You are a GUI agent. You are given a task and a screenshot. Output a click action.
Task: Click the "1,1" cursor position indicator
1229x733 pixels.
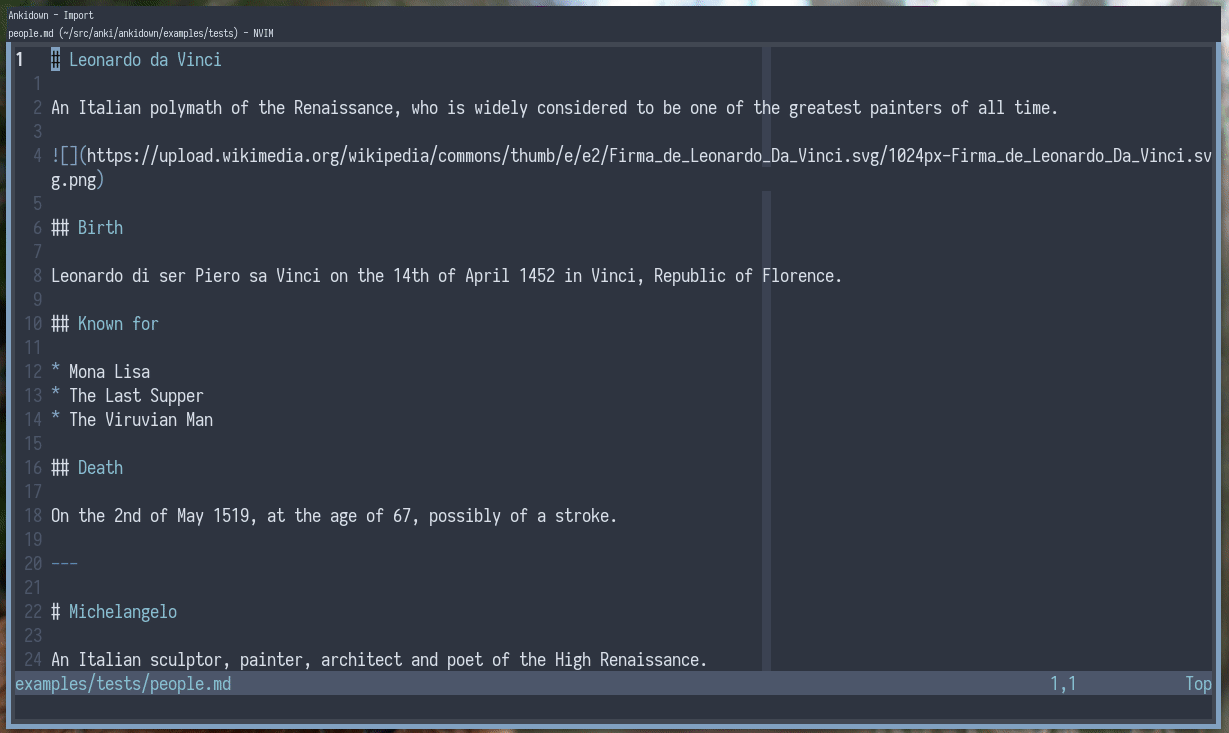(x=1062, y=684)
